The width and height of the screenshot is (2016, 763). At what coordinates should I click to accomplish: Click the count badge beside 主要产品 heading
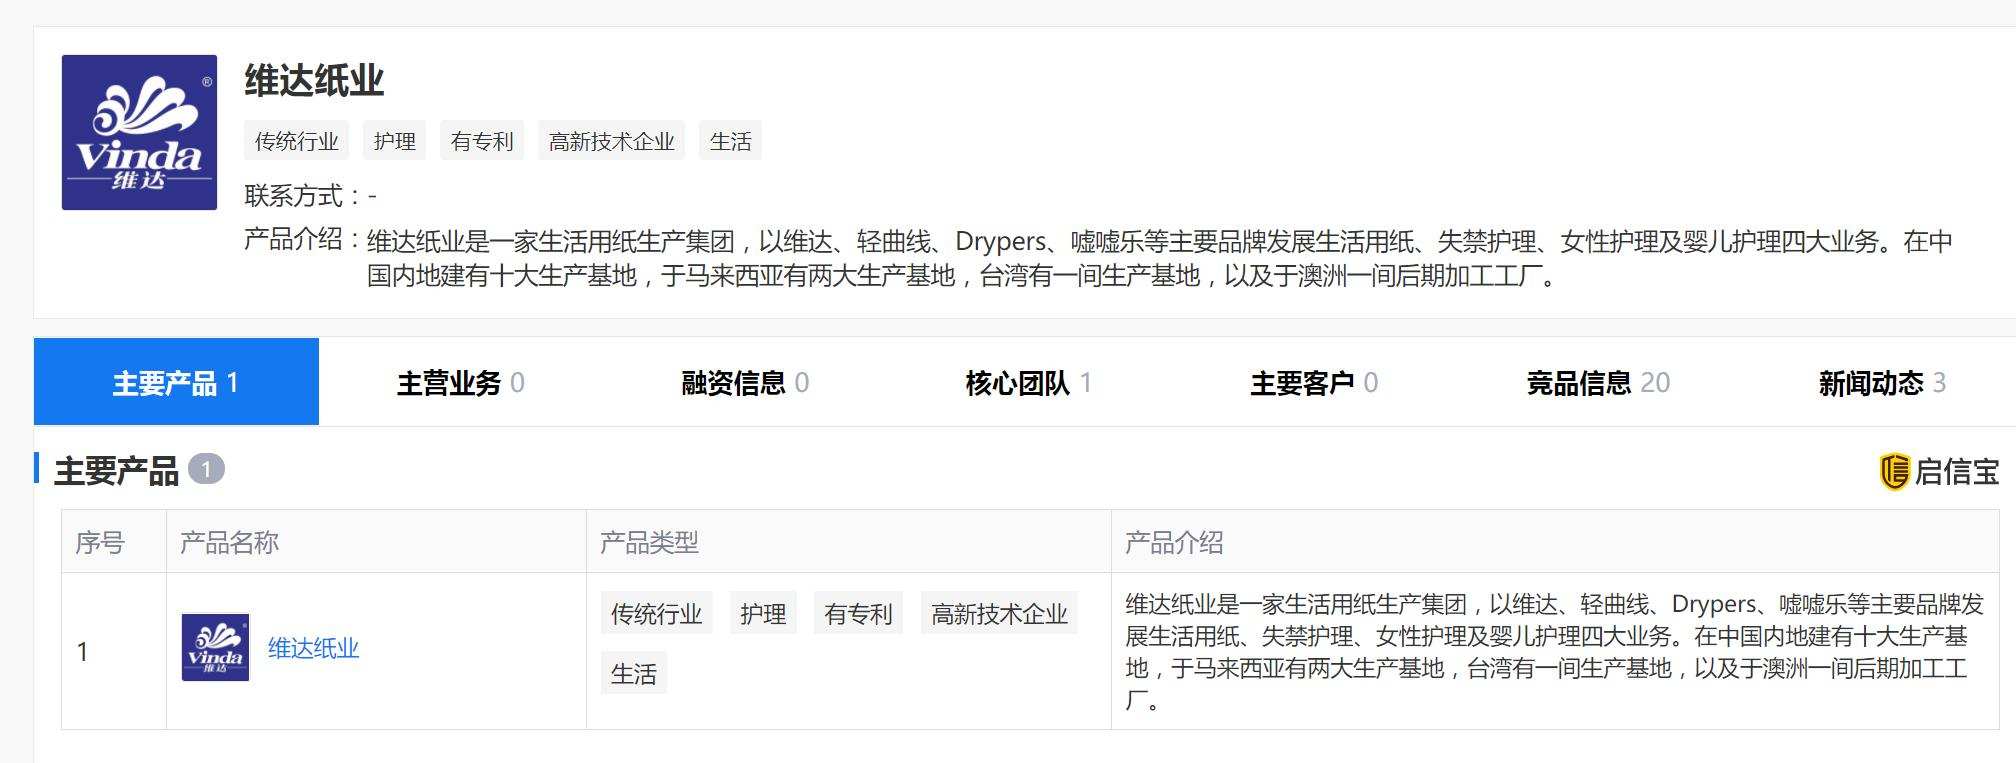click(x=206, y=469)
